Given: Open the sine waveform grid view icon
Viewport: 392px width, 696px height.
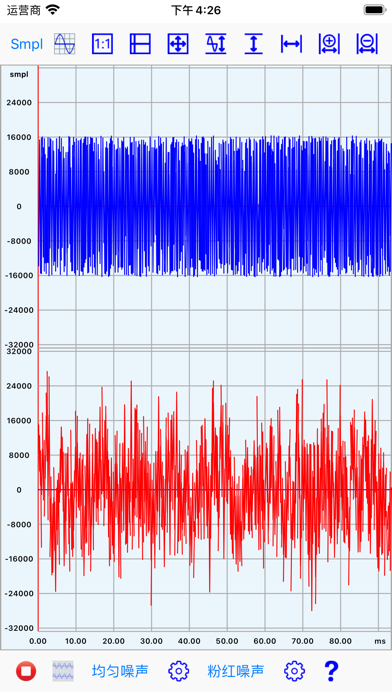Looking at the screenshot, I should [x=64, y=44].
